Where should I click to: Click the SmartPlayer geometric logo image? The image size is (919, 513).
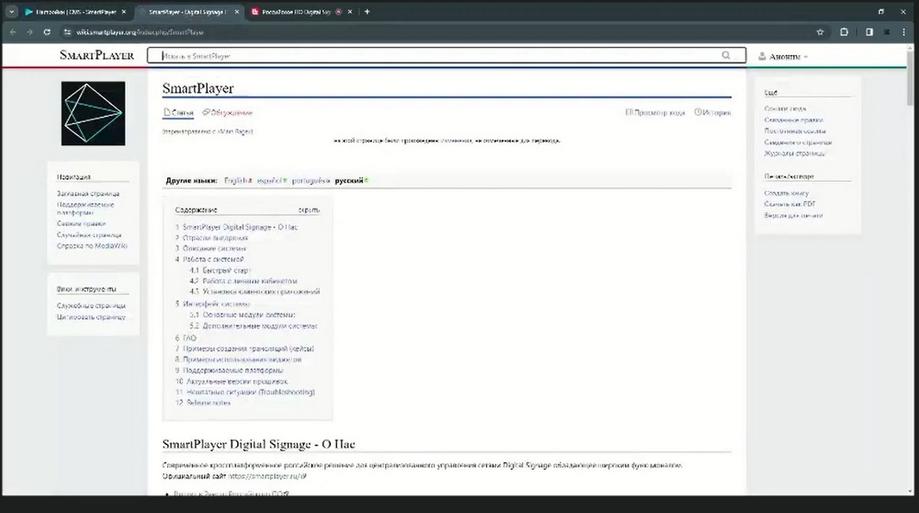click(93, 113)
